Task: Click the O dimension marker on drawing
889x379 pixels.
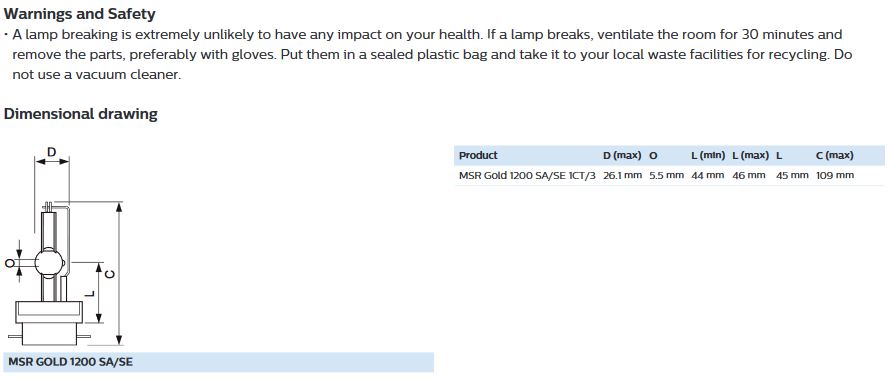Action: tap(8, 263)
